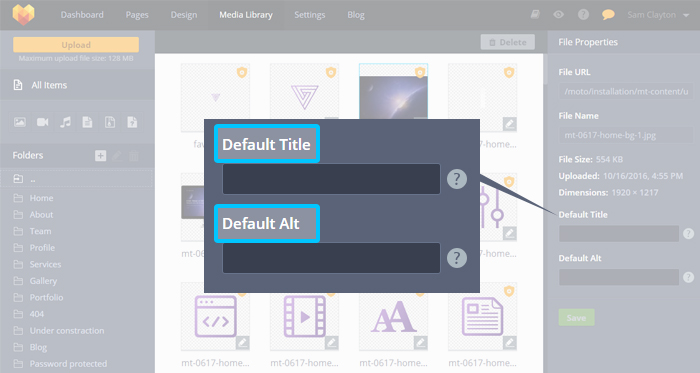Click the media grid vertical scrollbar
The width and height of the screenshot is (700, 373).
546,68
